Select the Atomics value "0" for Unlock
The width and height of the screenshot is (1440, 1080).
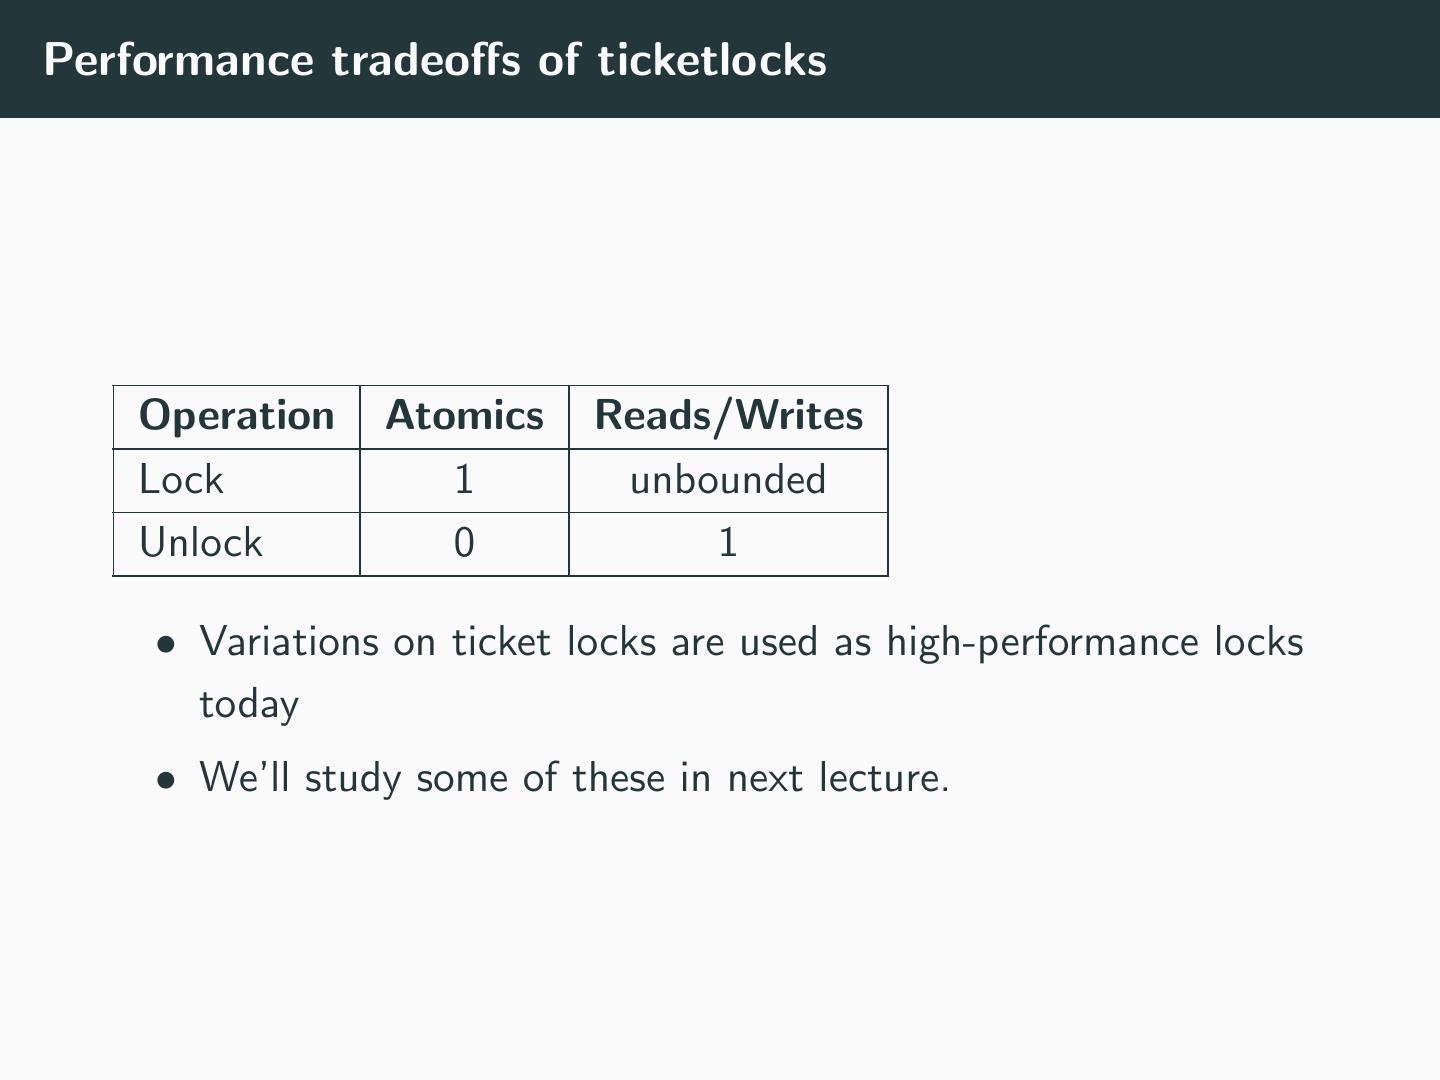pyautogui.click(x=464, y=543)
